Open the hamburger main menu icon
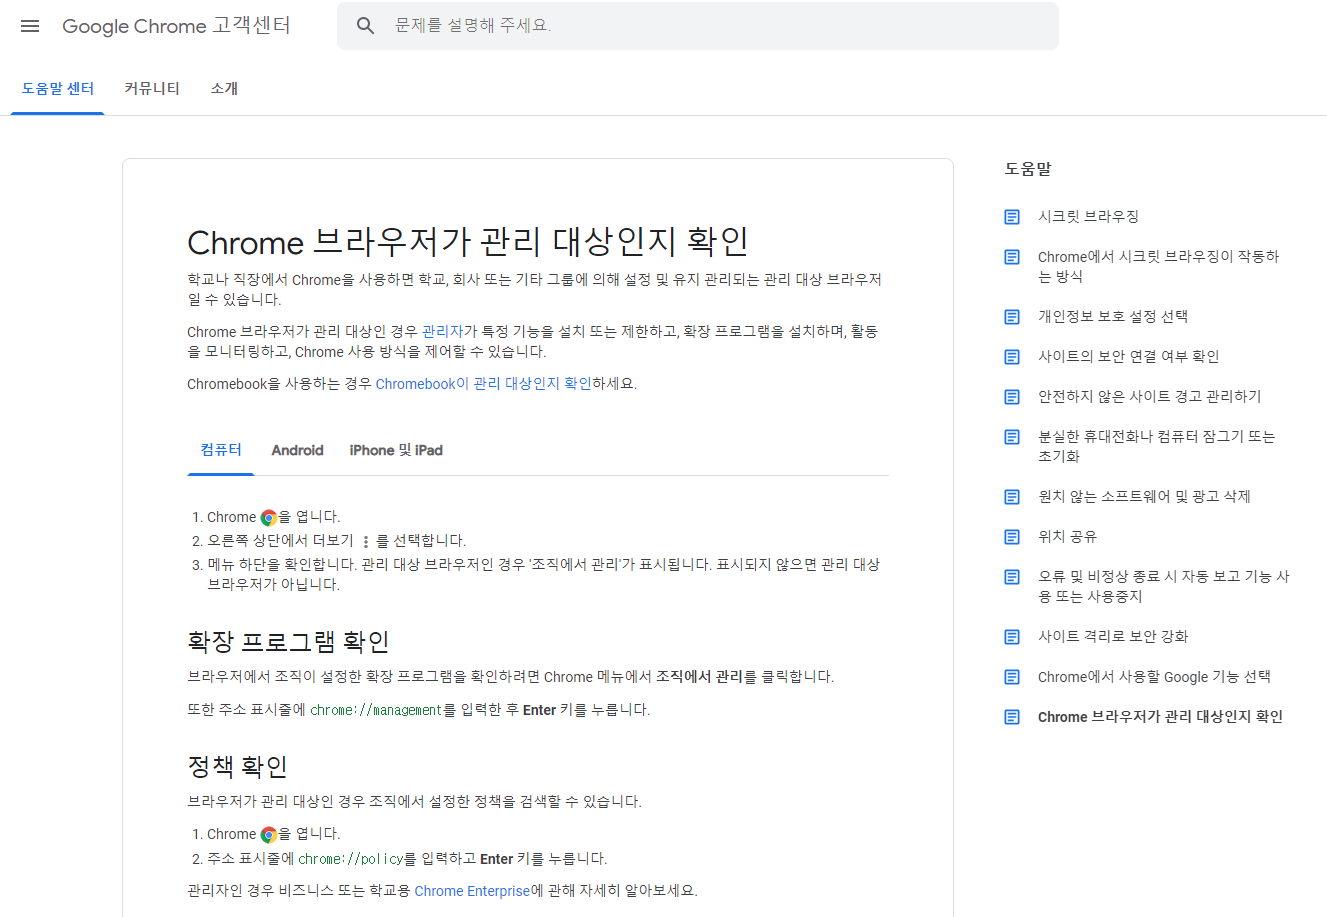The height and width of the screenshot is (917, 1327). [x=30, y=26]
